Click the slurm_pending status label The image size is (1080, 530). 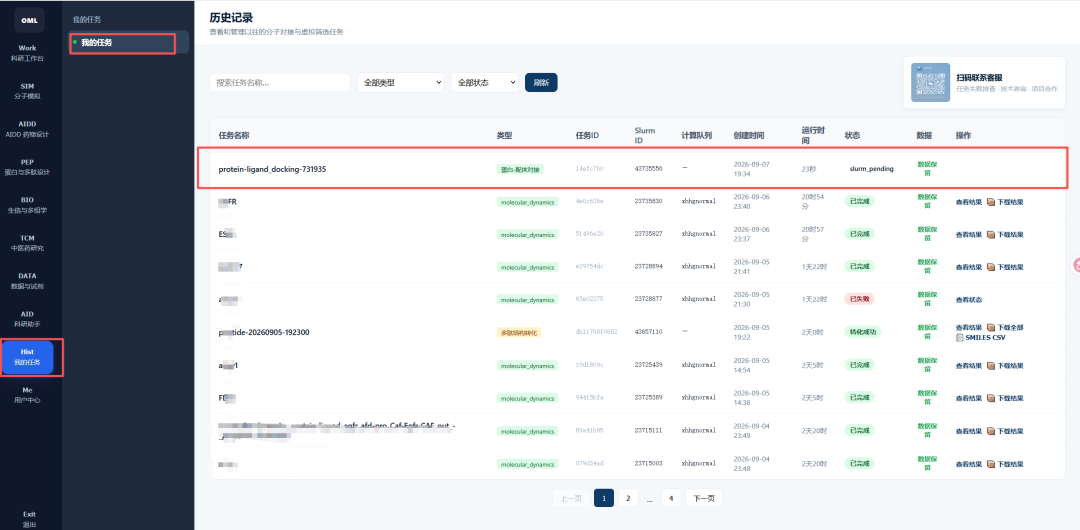tap(871, 169)
